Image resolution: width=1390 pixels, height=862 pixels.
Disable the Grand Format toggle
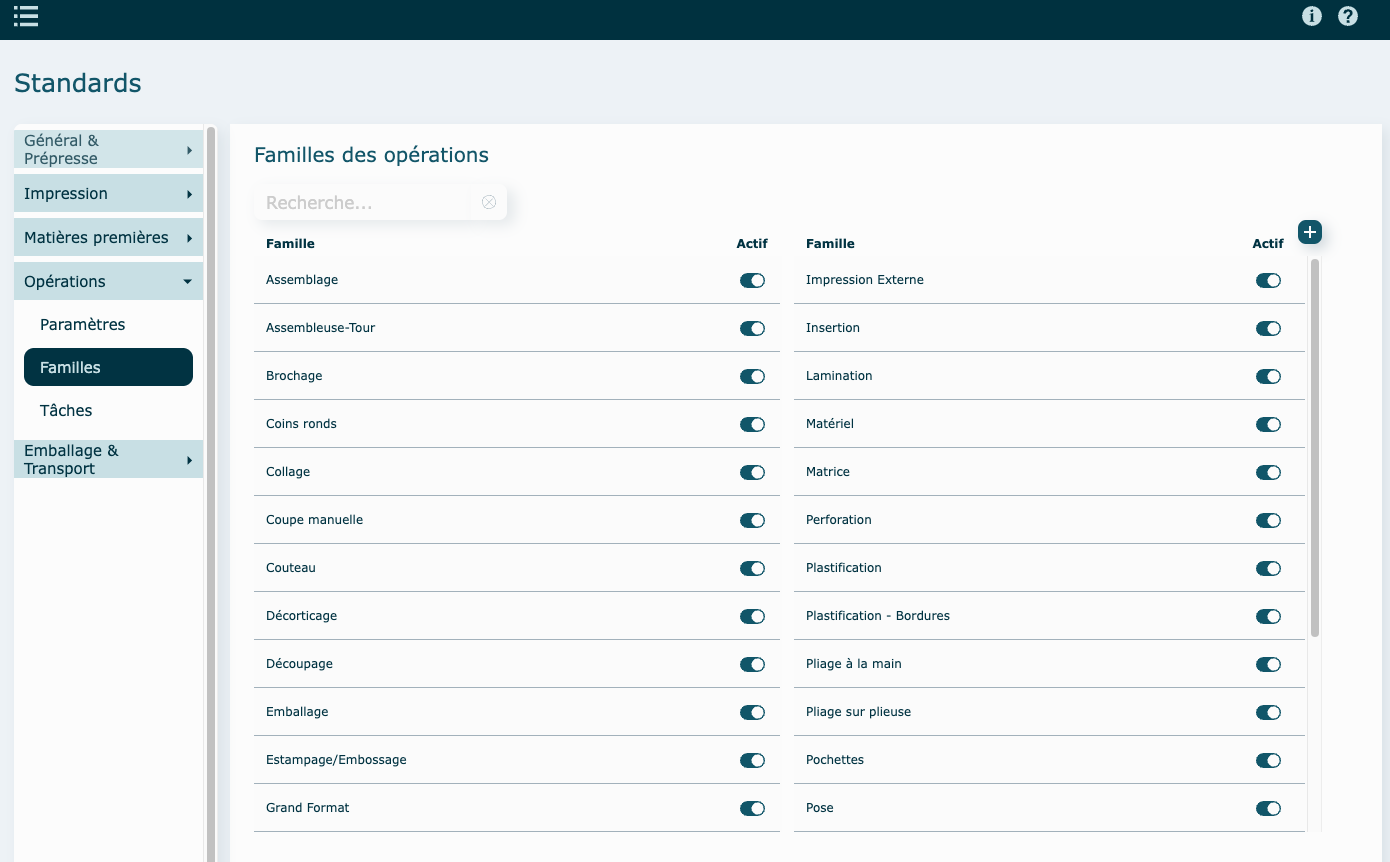[752, 809]
